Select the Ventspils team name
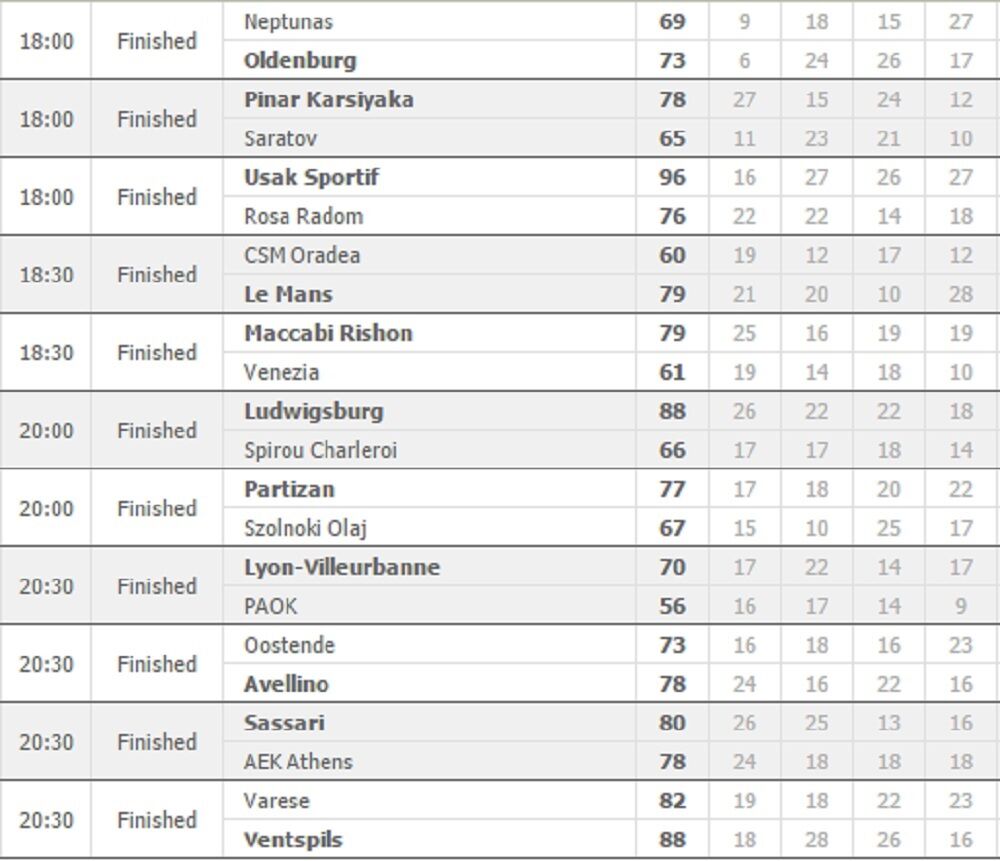 point(293,841)
